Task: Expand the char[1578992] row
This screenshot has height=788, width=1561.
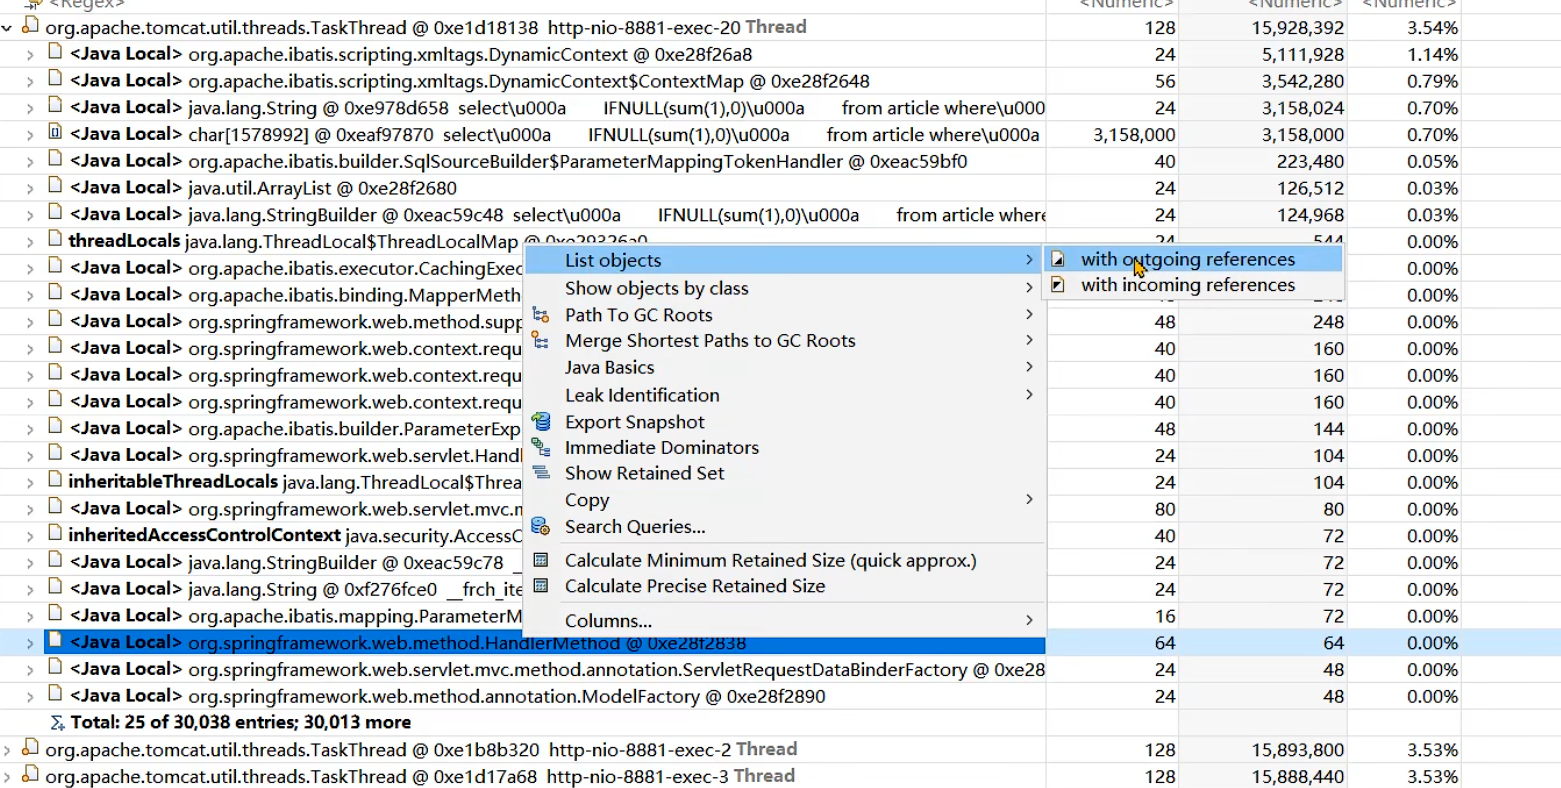Action: 31,135
